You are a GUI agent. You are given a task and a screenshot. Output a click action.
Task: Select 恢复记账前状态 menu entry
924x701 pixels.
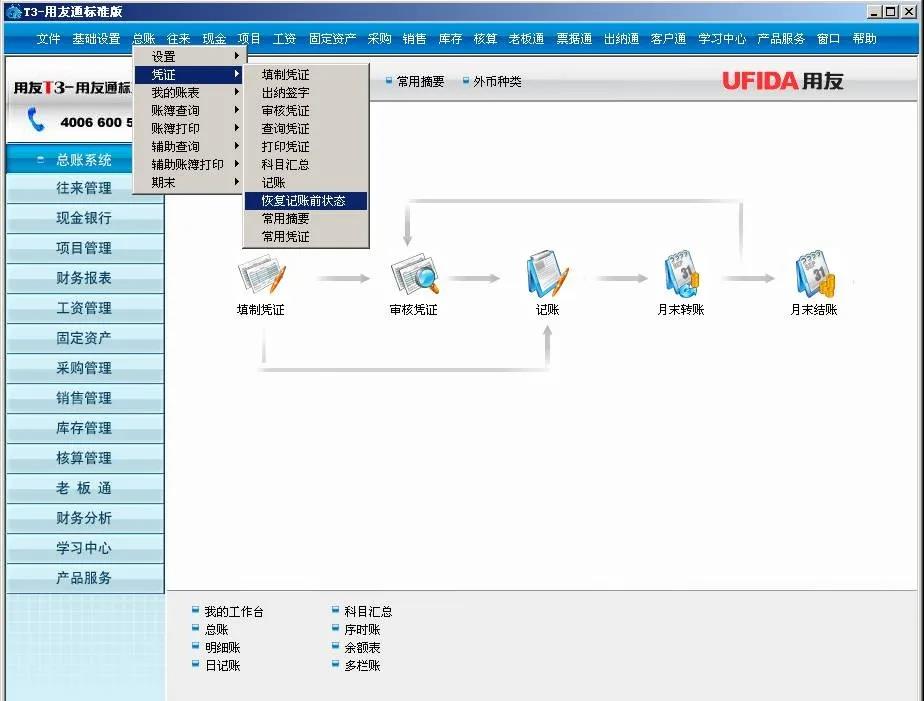pos(306,200)
